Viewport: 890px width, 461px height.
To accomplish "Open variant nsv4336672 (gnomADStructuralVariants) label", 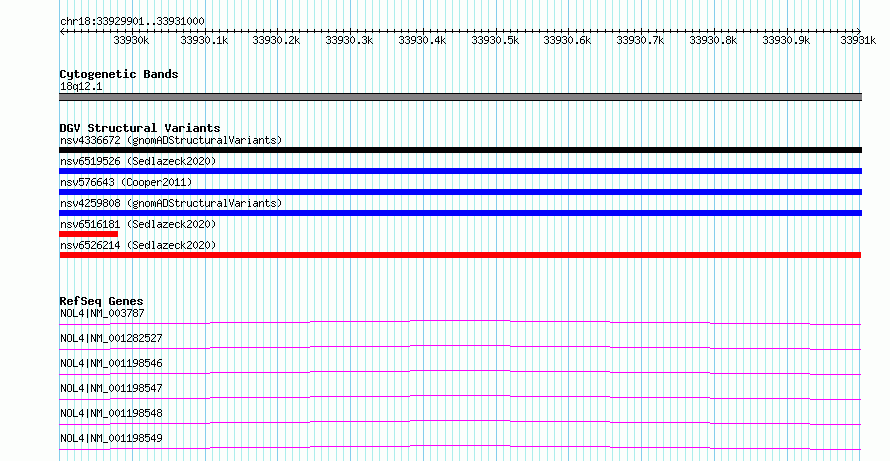I will coord(171,140).
